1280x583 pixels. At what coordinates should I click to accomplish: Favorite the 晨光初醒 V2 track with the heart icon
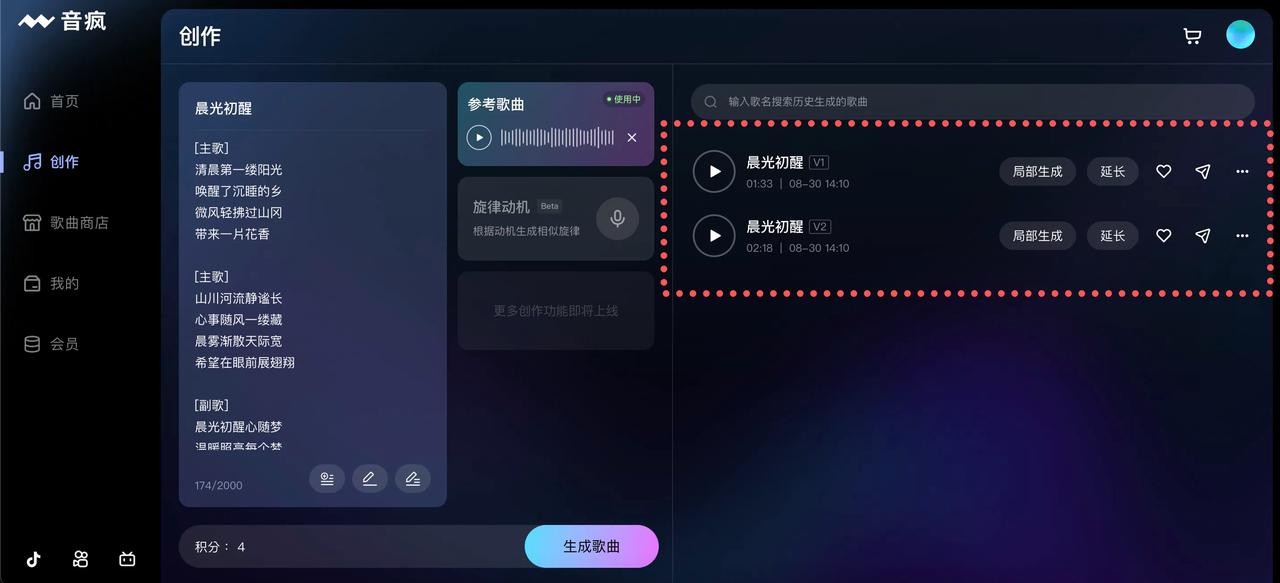(x=1163, y=236)
